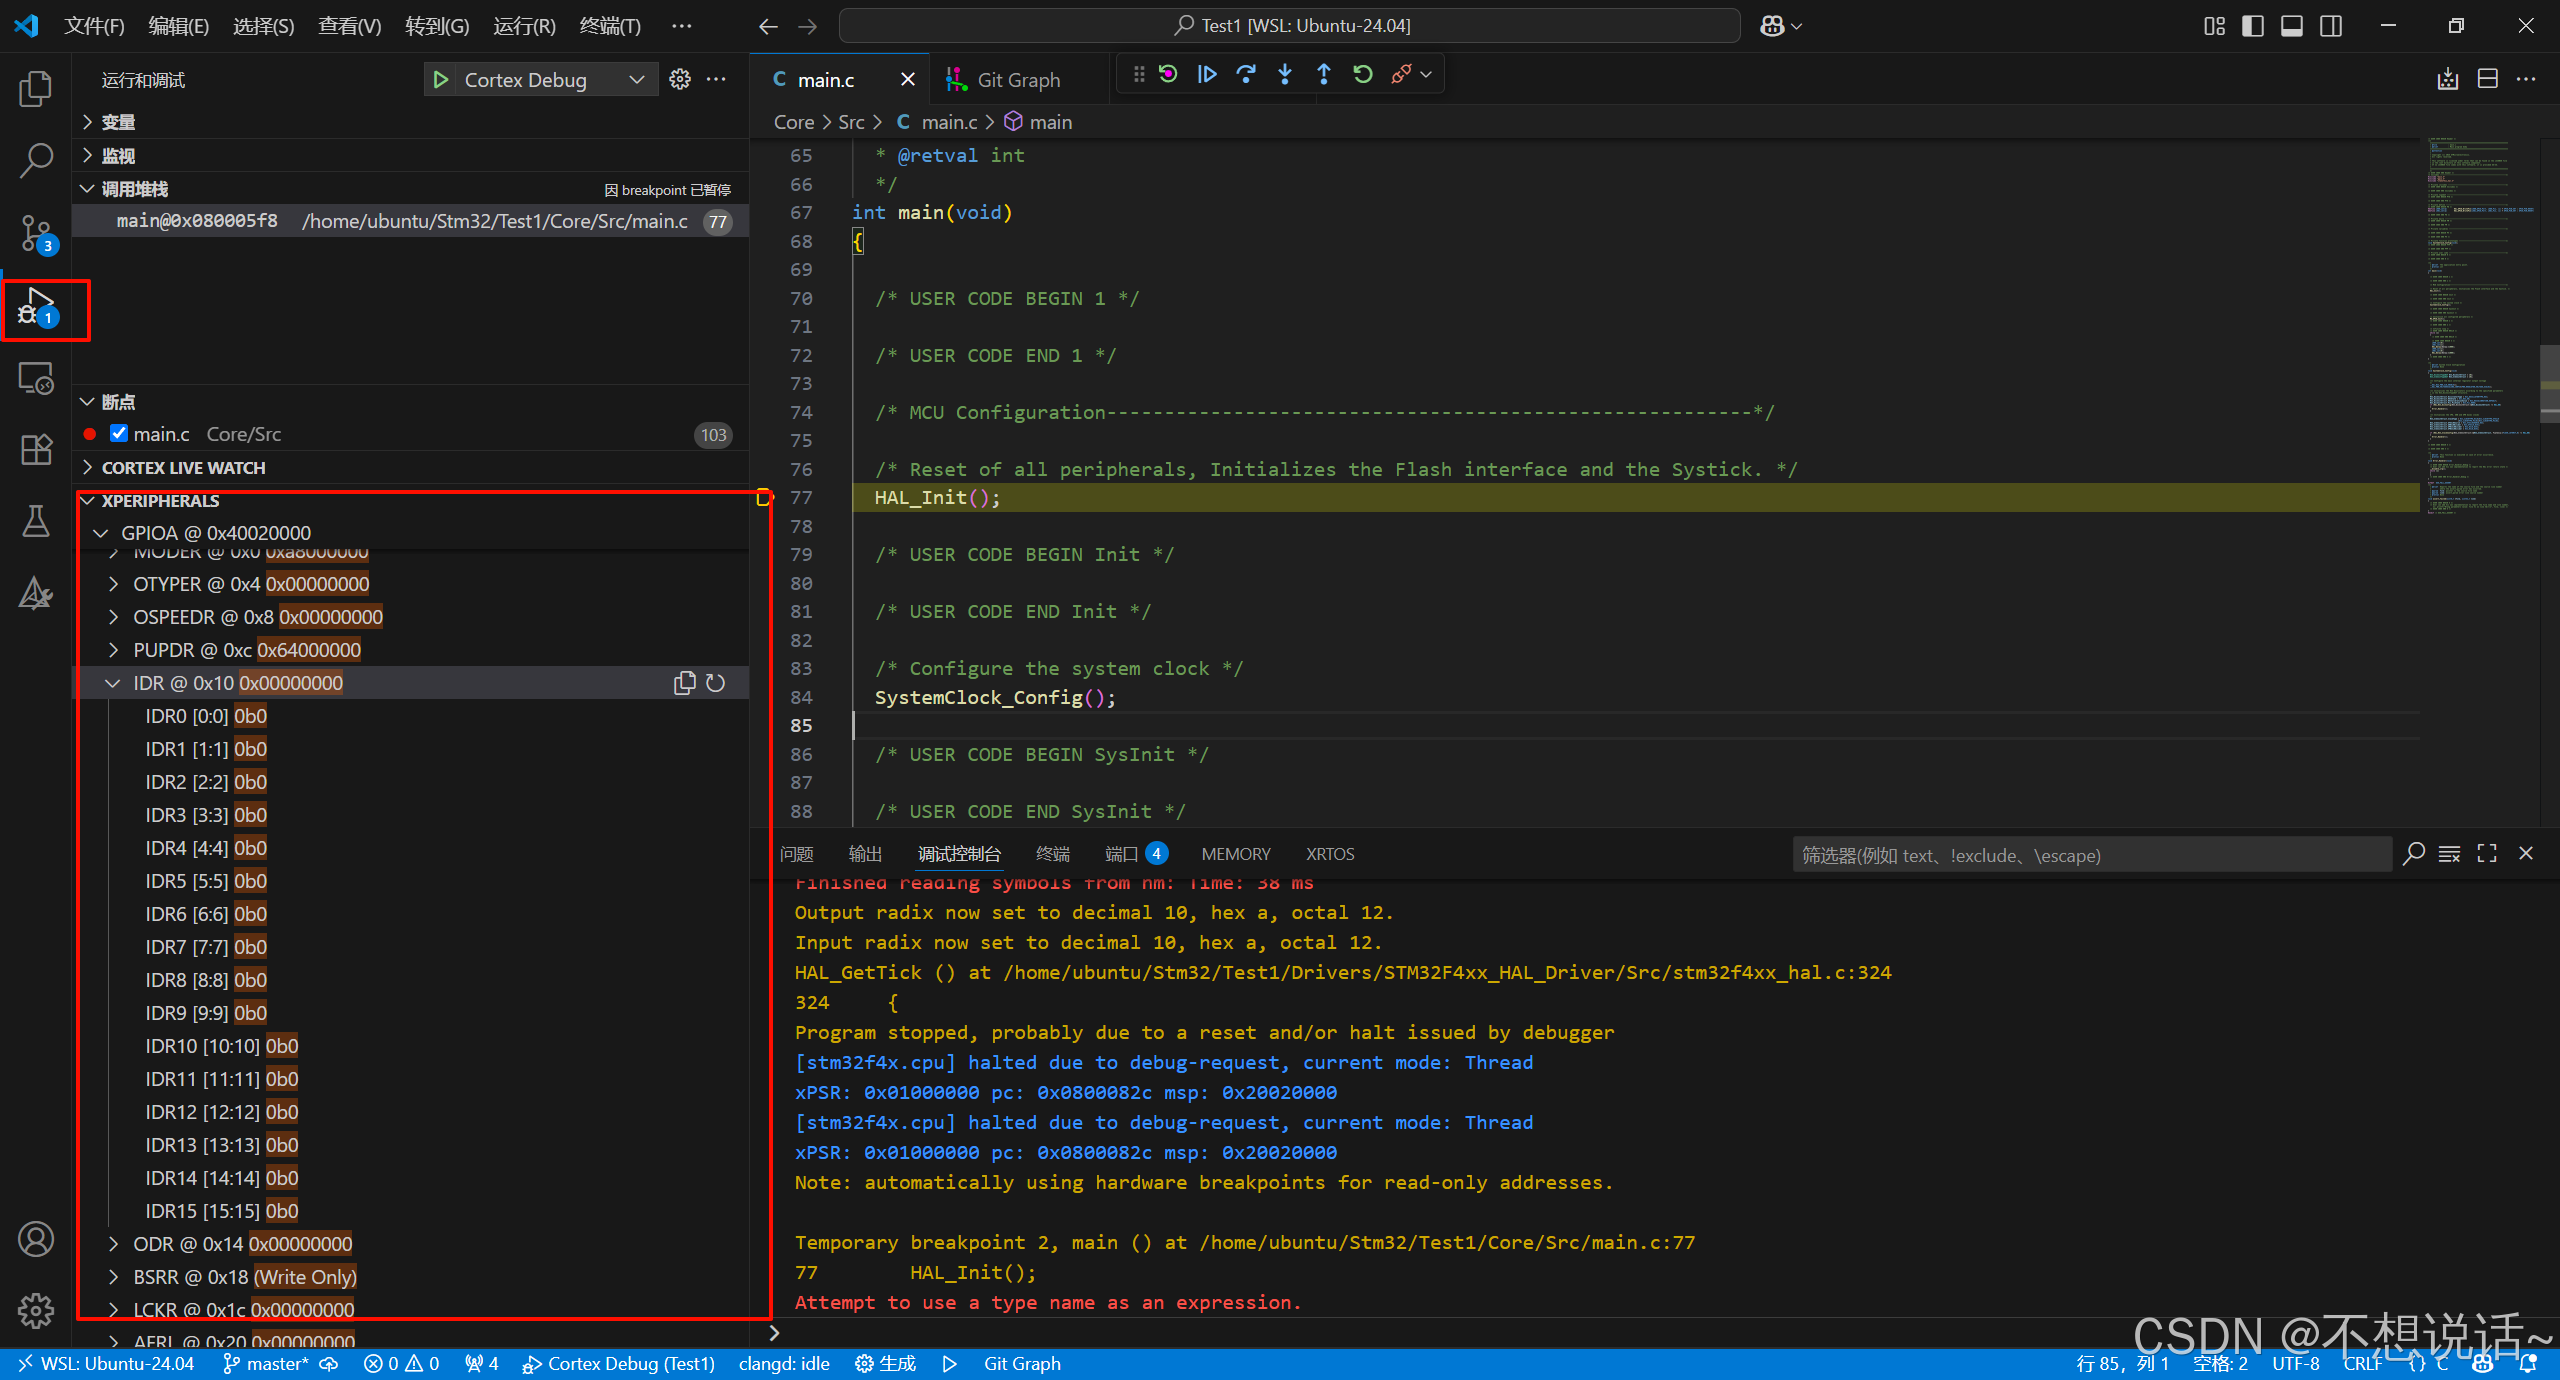Start the Cortex Debug session with the play button

[440, 79]
